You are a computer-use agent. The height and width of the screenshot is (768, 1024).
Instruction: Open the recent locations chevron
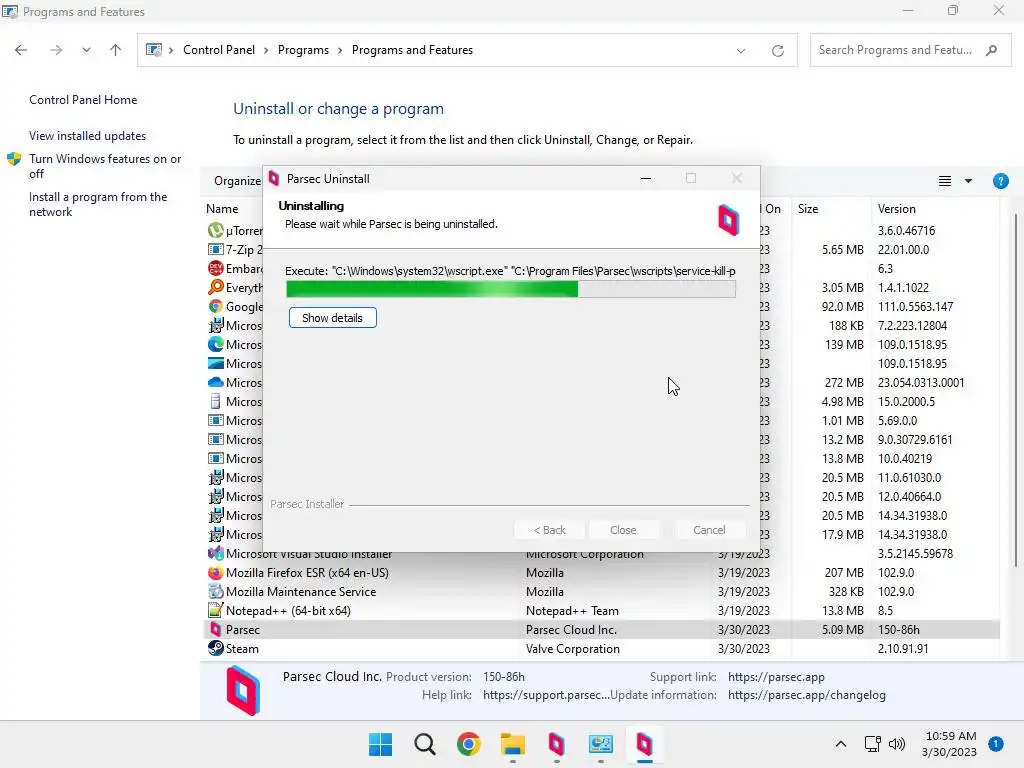tap(86, 50)
